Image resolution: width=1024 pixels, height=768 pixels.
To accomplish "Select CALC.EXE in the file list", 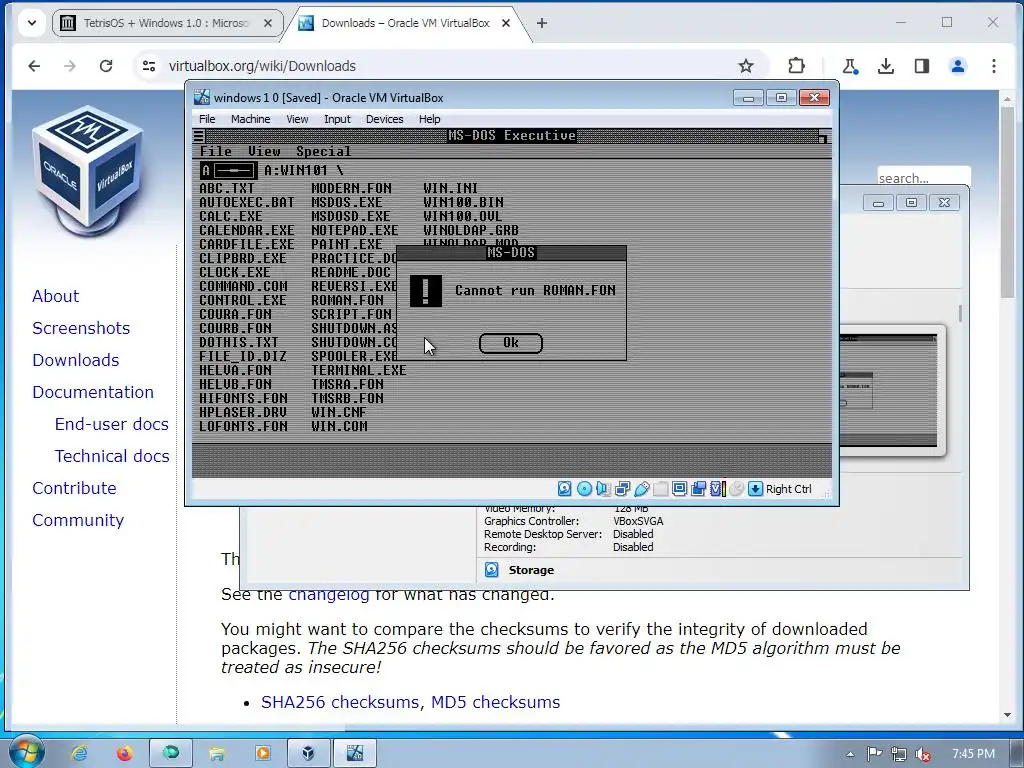I will click(x=231, y=216).
